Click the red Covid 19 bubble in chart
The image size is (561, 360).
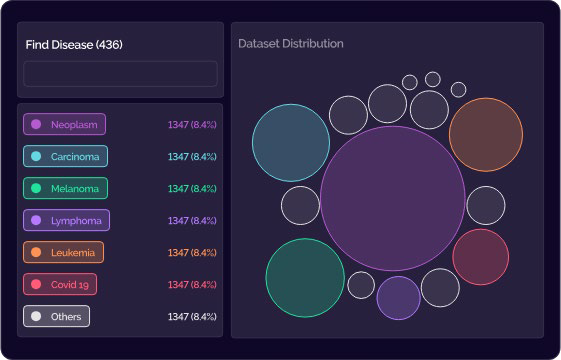[x=480, y=257]
